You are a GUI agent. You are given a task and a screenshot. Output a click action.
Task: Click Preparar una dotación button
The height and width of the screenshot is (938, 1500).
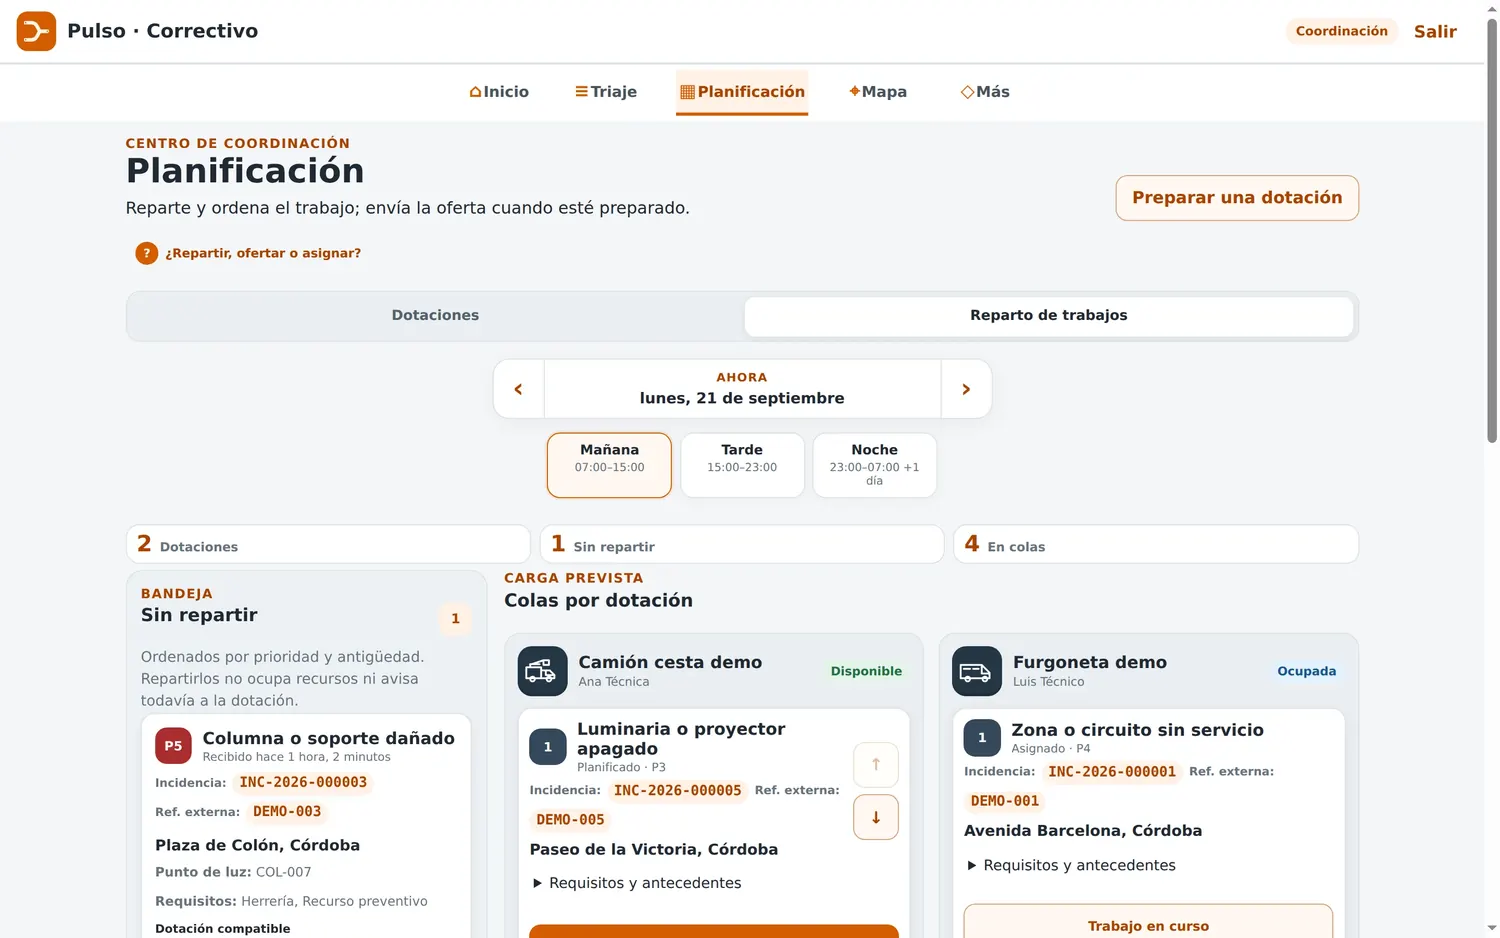[1237, 198]
